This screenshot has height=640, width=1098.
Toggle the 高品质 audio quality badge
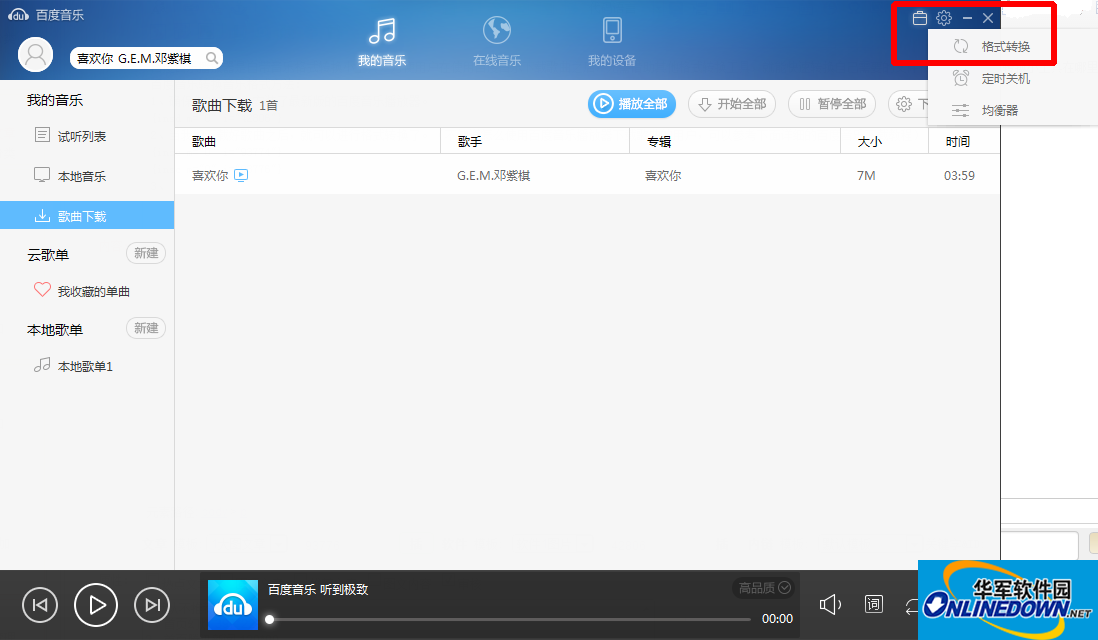pyautogui.click(x=761, y=588)
